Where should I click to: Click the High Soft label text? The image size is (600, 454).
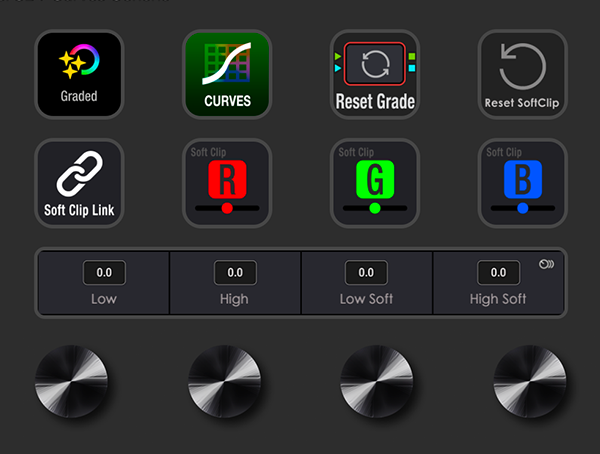[x=498, y=299]
